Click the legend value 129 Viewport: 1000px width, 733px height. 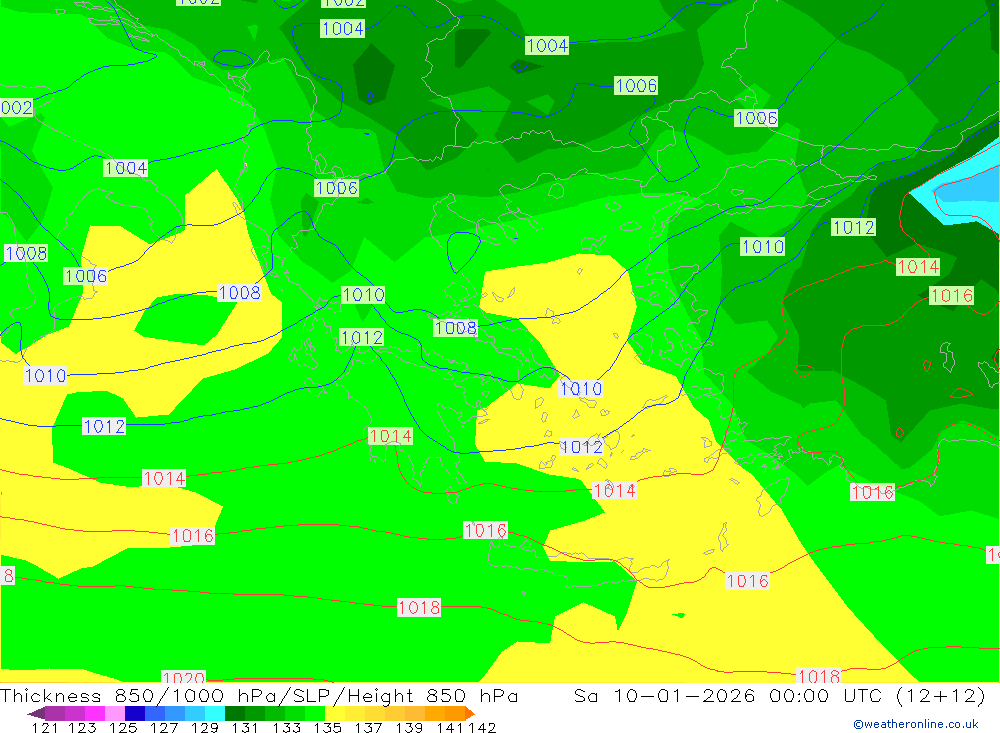coord(204,727)
